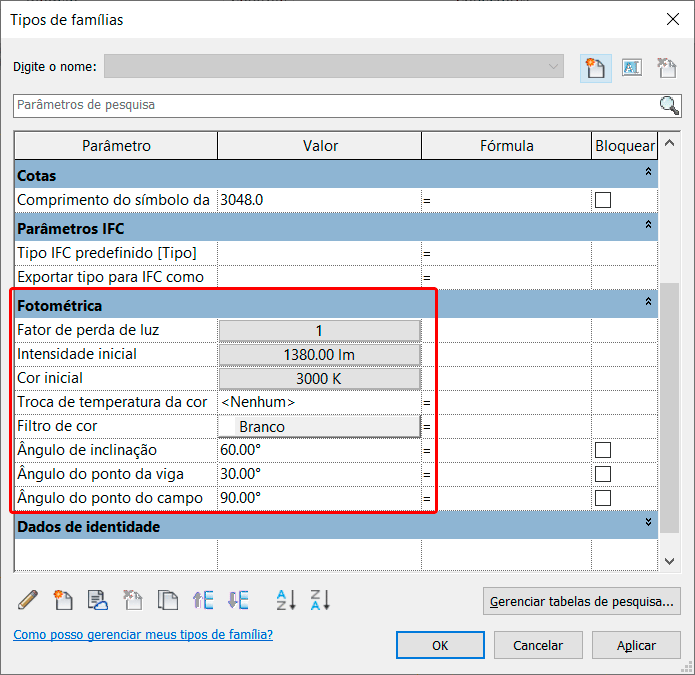Click the Fórmula column header

pos(506,146)
